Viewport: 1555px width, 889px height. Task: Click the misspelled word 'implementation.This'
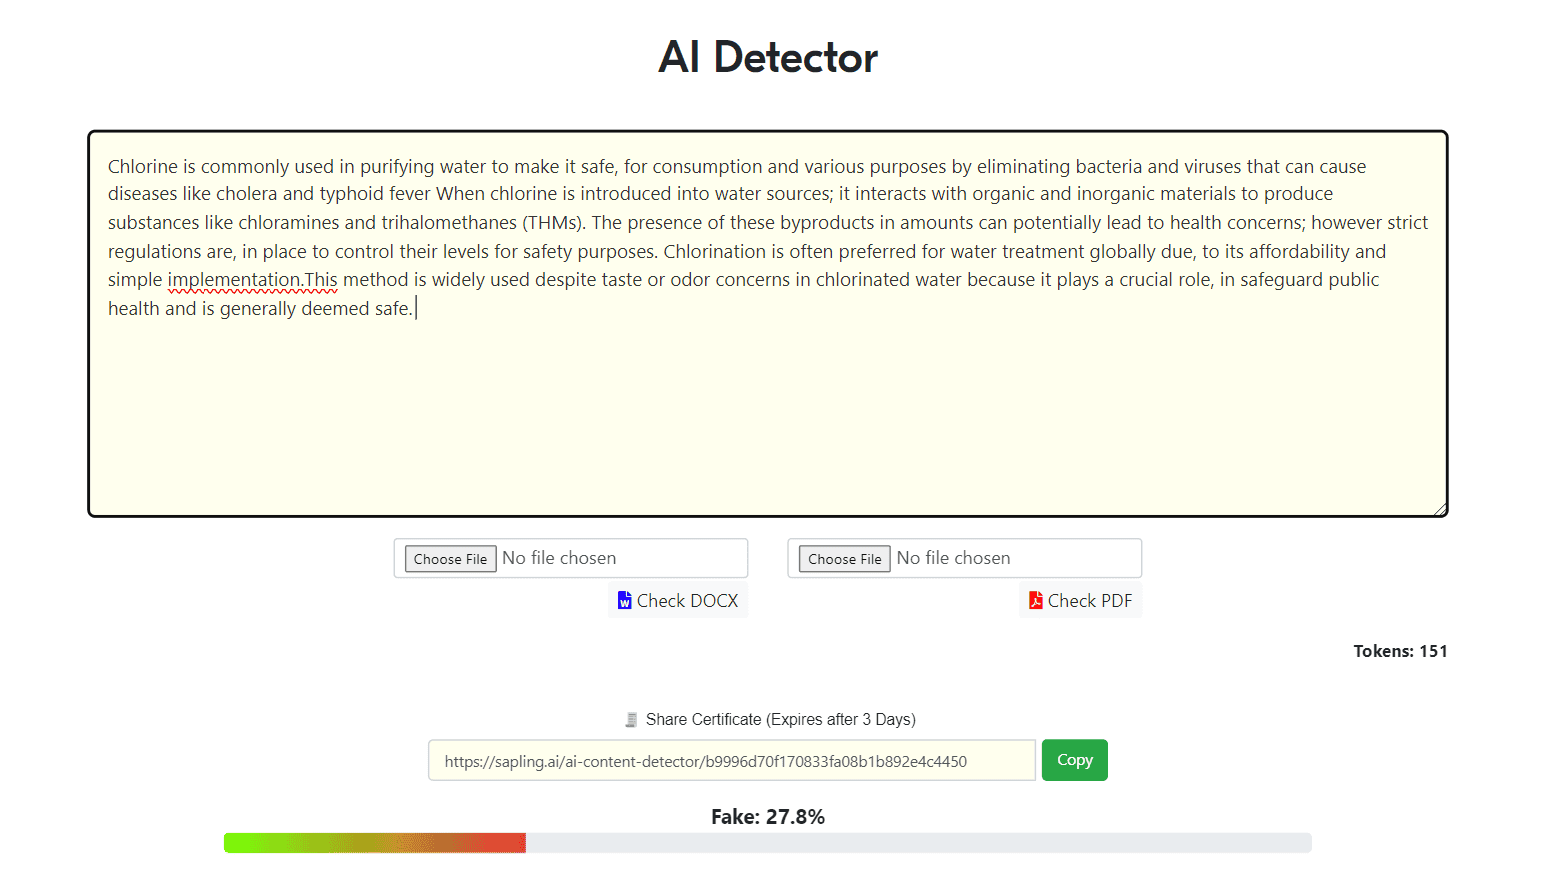pyautogui.click(x=252, y=280)
